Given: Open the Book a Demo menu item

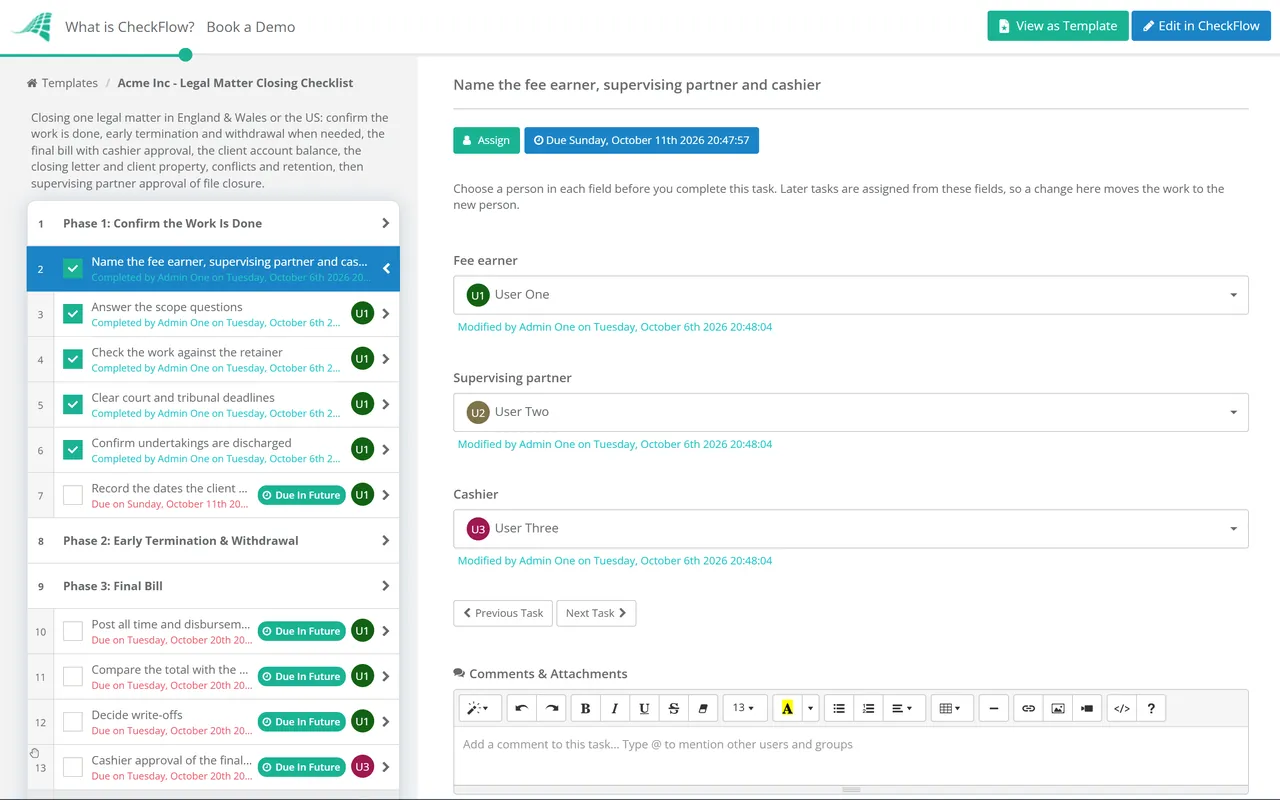Looking at the screenshot, I should pos(251,27).
